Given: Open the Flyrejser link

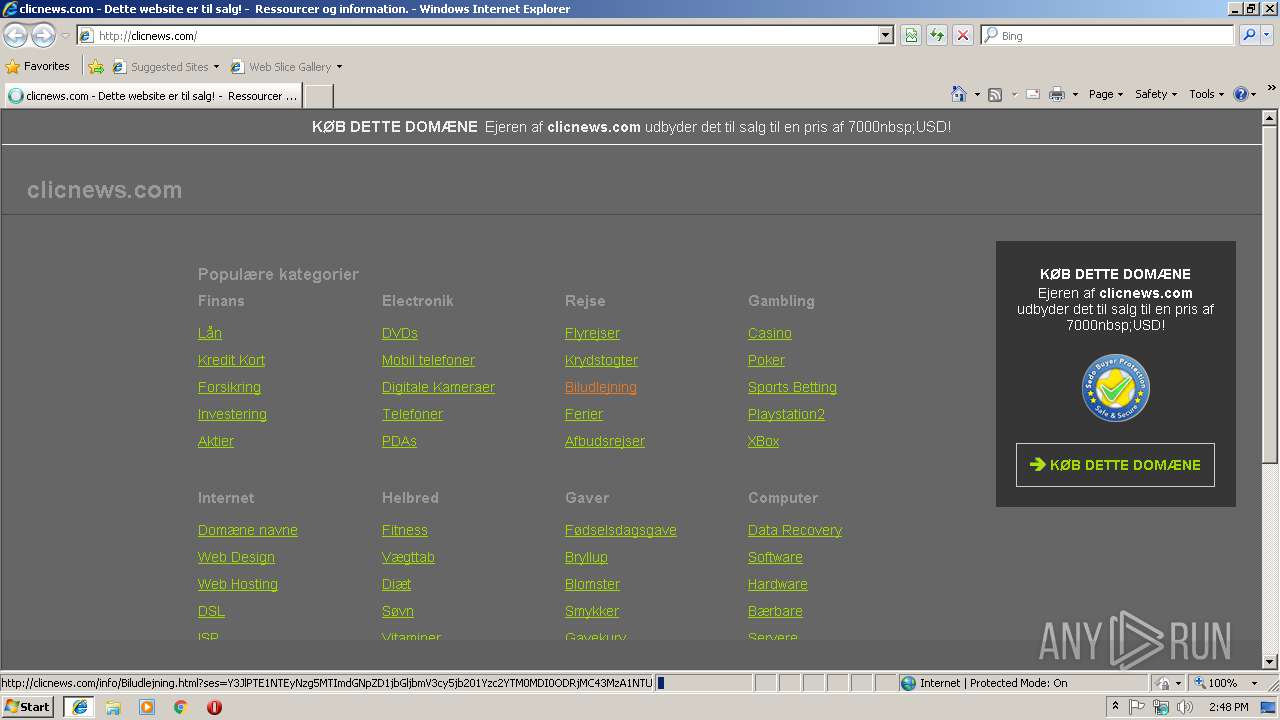Looking at the screenshot, I should (x=592, y=333).
